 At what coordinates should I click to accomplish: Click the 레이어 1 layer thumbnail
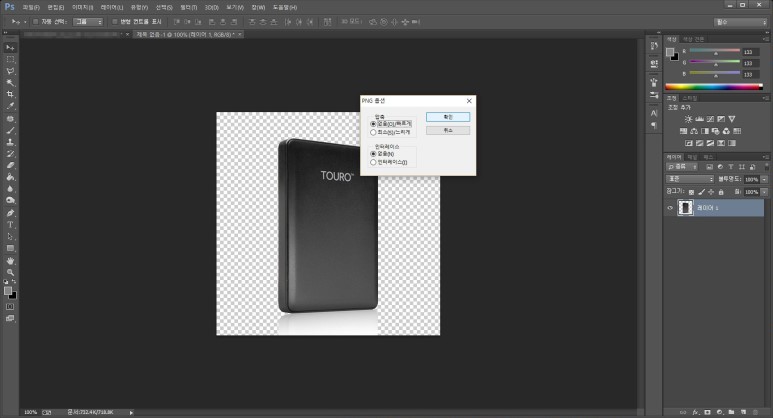685,208
